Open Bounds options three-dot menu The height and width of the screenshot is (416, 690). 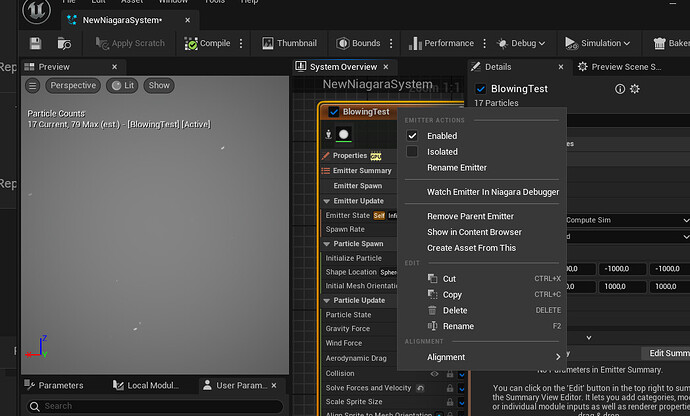click(x=391, y=43)
